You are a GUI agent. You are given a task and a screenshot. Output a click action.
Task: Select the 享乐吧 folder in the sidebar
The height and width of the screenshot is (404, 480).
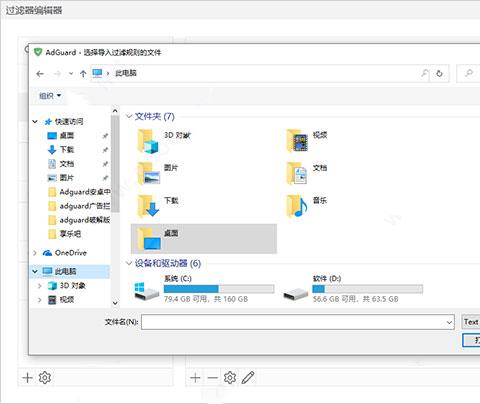[65, 234]
